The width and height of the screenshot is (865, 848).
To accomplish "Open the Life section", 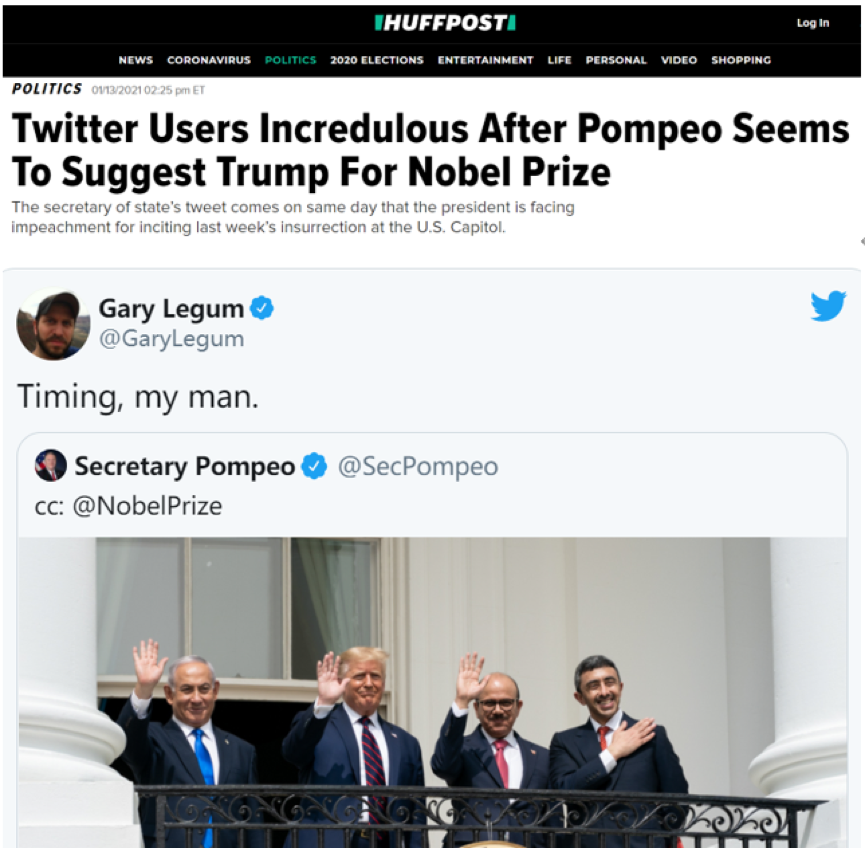I will pyautogui.click(x=559, y=60).
